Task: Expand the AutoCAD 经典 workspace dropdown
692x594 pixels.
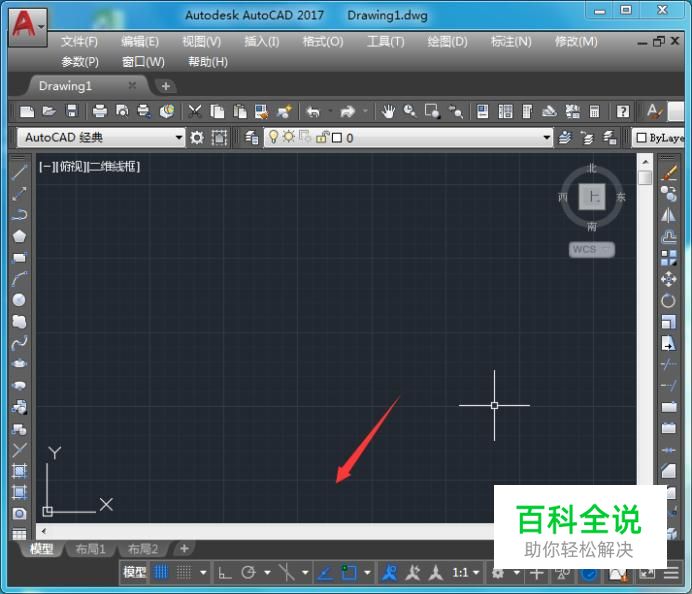Action: point(179,138)
